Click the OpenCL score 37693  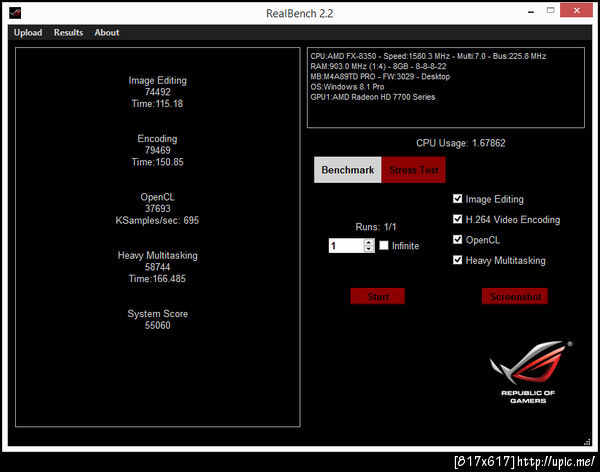[158, 209]
